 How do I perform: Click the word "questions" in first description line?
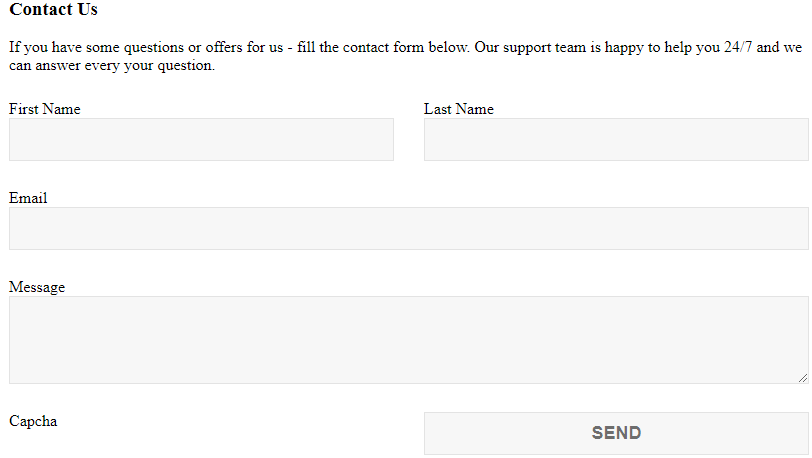click(154, 47)
